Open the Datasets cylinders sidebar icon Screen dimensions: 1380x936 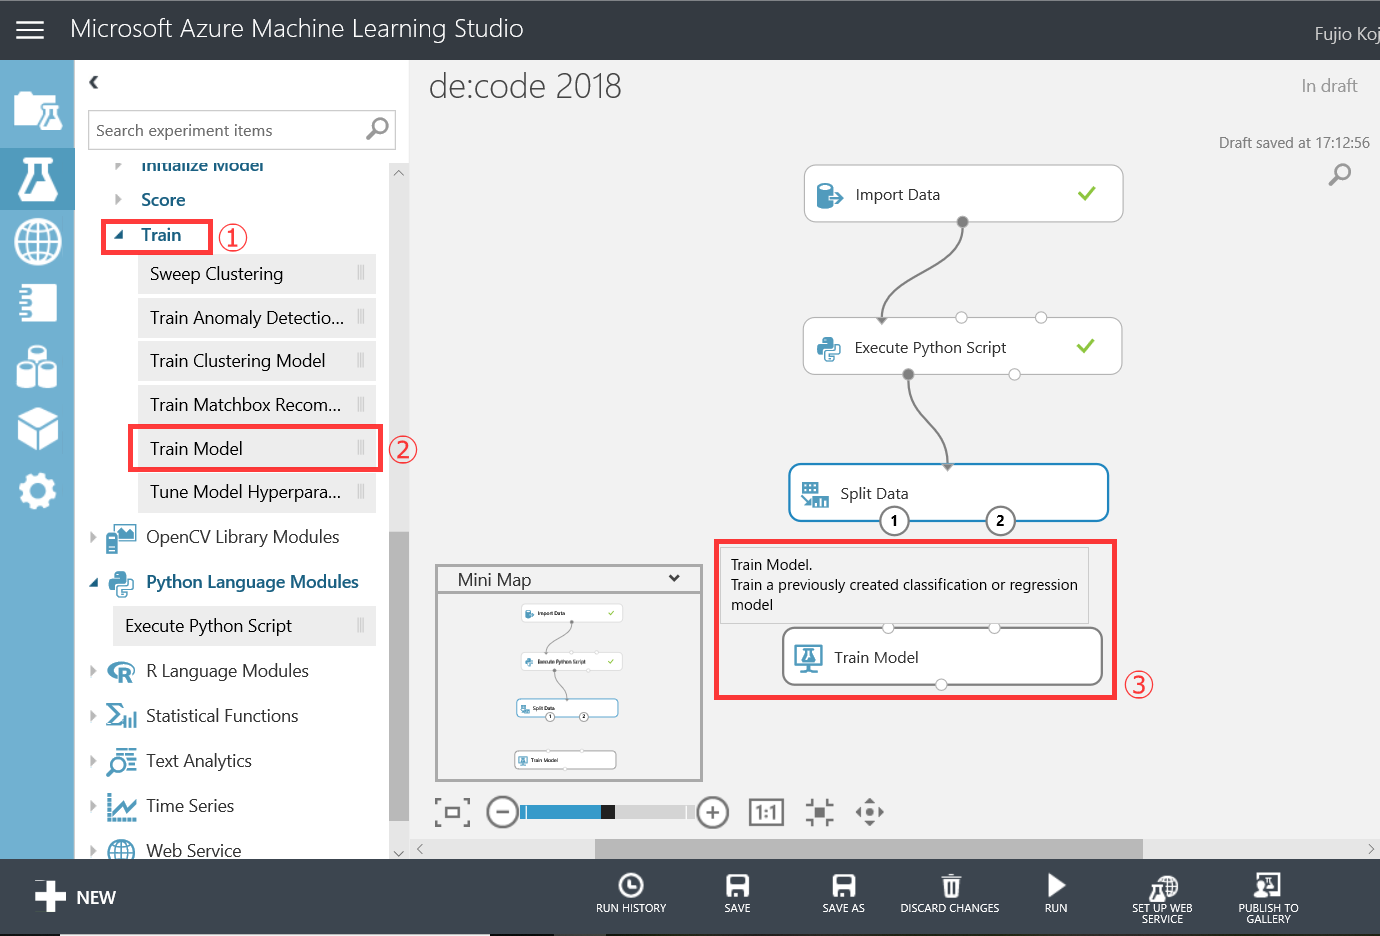click(37, 366)
